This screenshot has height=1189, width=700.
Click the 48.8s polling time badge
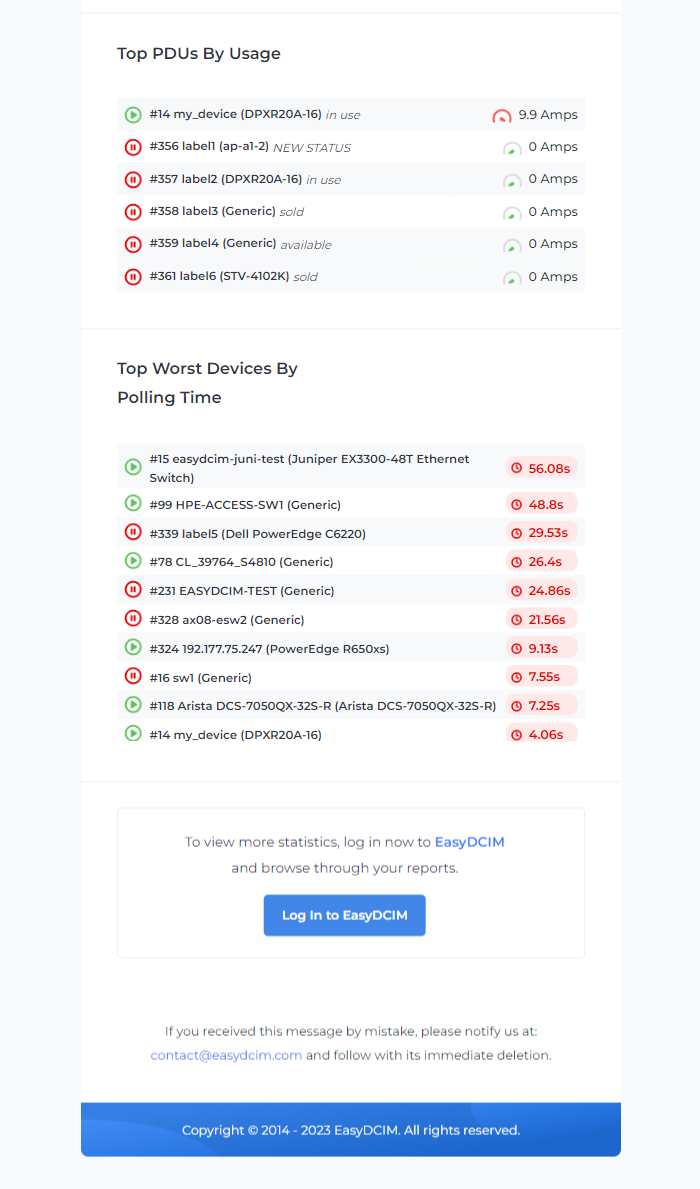[x=541, y=504]
